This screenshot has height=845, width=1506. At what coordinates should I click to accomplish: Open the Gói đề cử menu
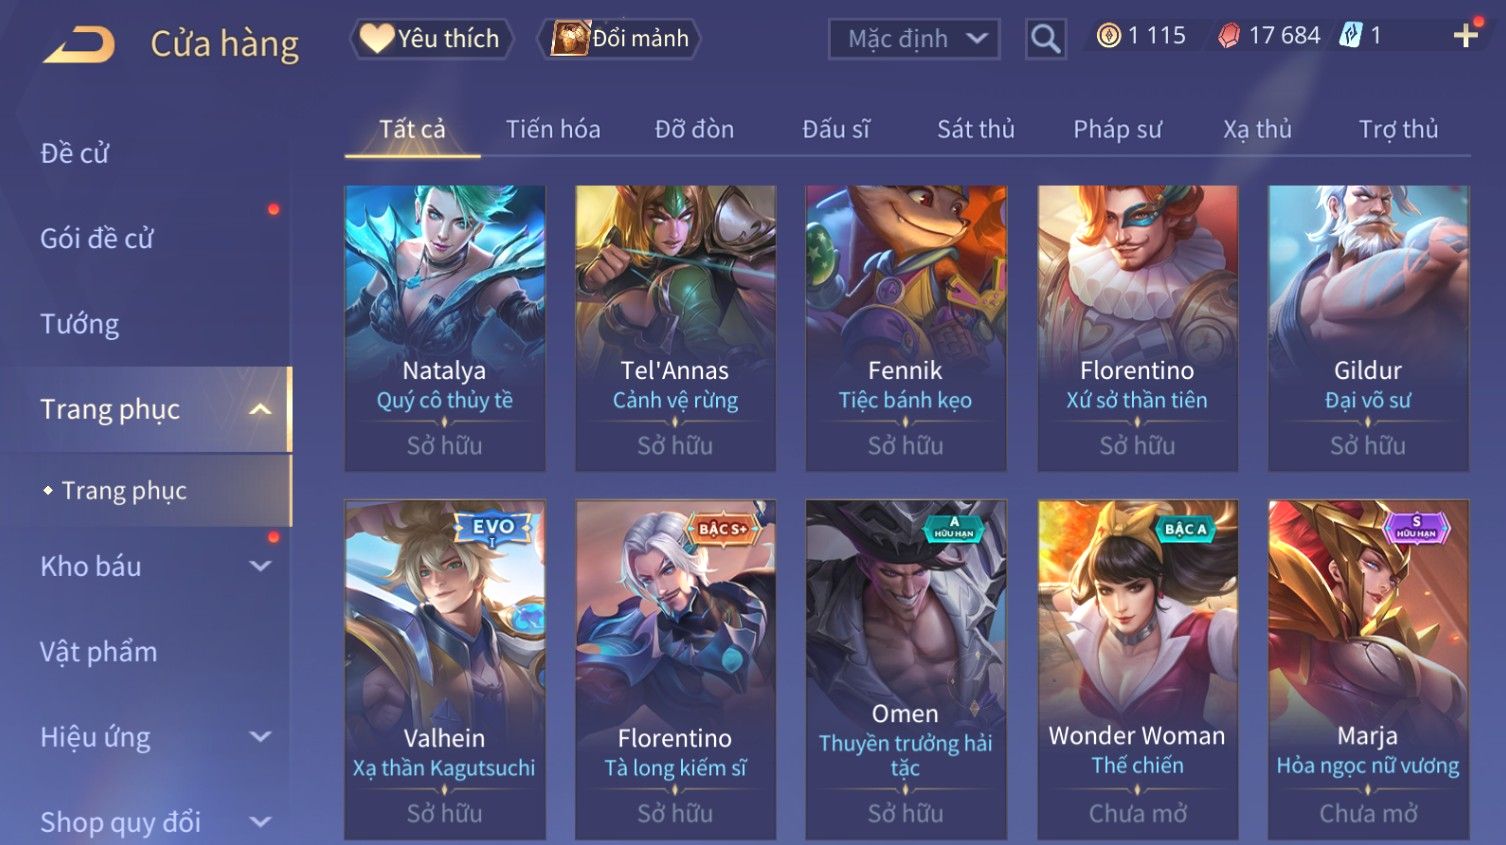pos(97,238)
